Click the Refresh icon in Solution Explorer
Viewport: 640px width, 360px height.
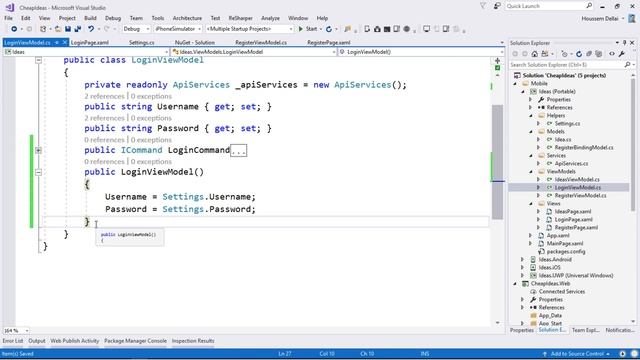[579, 54]
